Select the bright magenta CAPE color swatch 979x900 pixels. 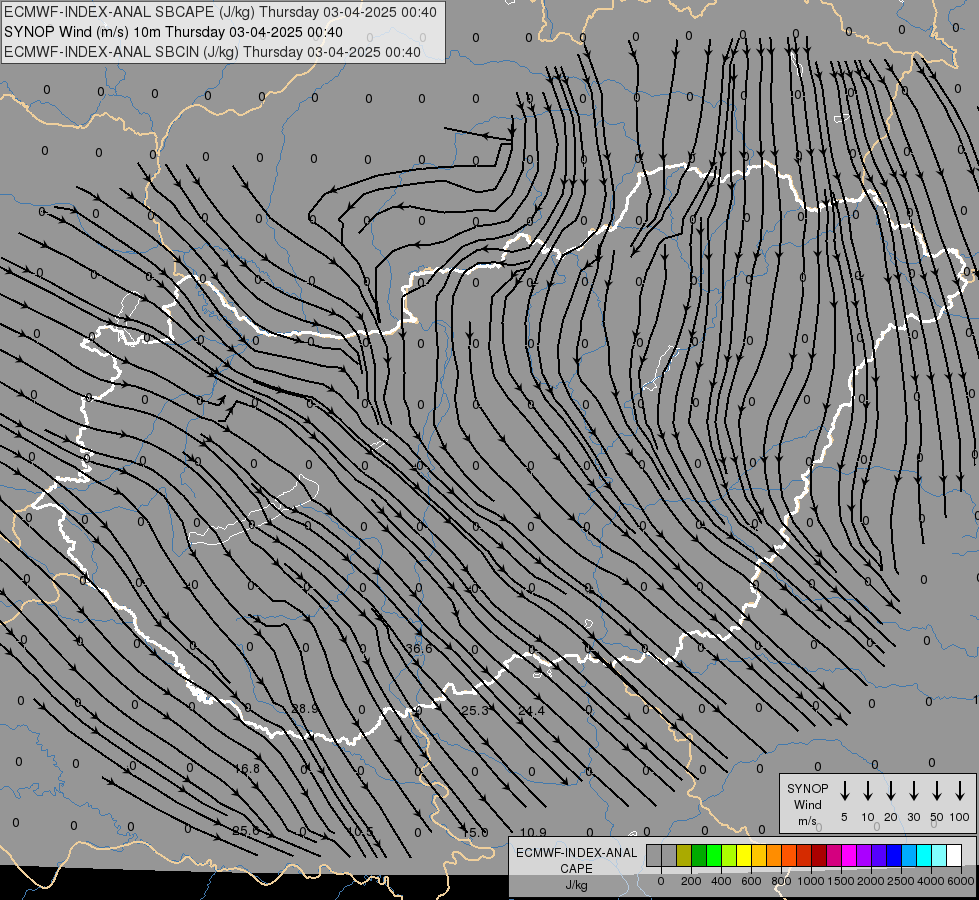(849, 855)
